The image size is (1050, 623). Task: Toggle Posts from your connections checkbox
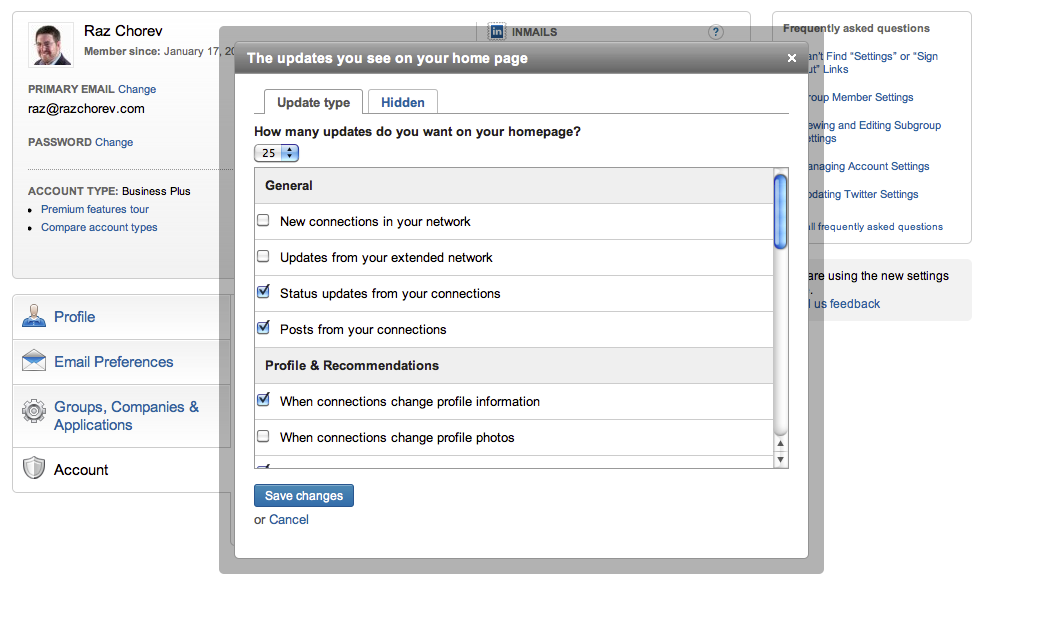point(264,328)
